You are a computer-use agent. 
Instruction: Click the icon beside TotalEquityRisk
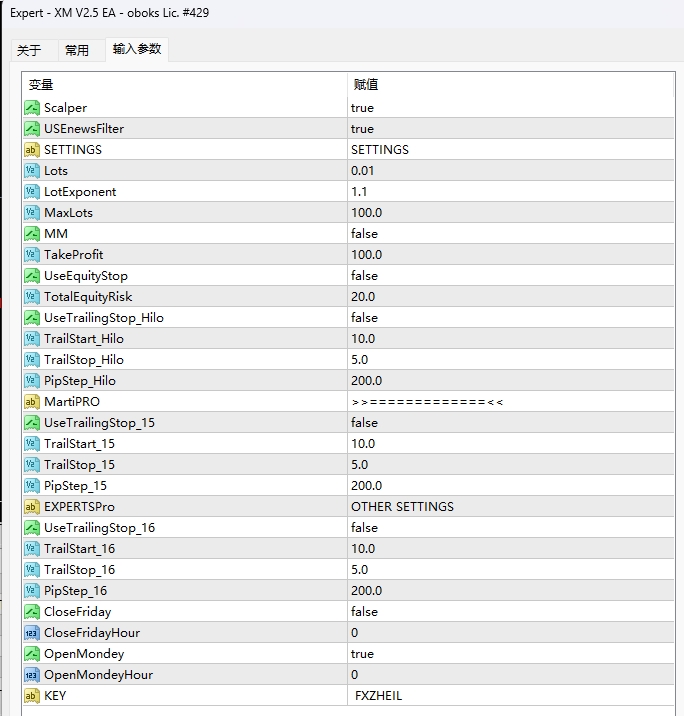pos(32,297)
